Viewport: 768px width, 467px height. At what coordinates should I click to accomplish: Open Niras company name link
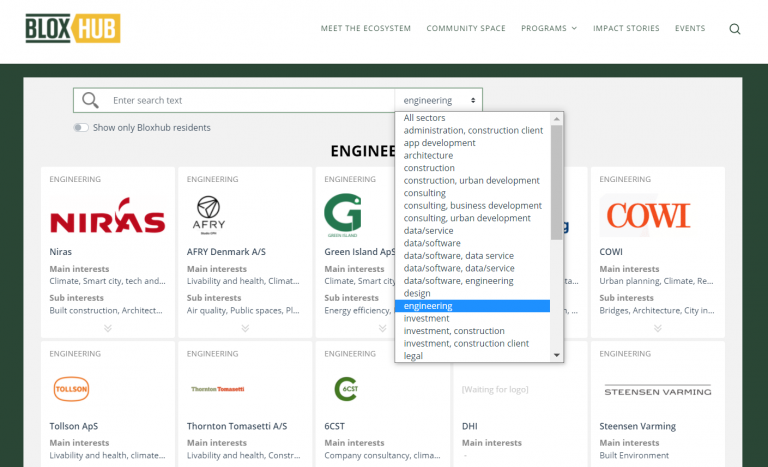[x=61, y=252]
